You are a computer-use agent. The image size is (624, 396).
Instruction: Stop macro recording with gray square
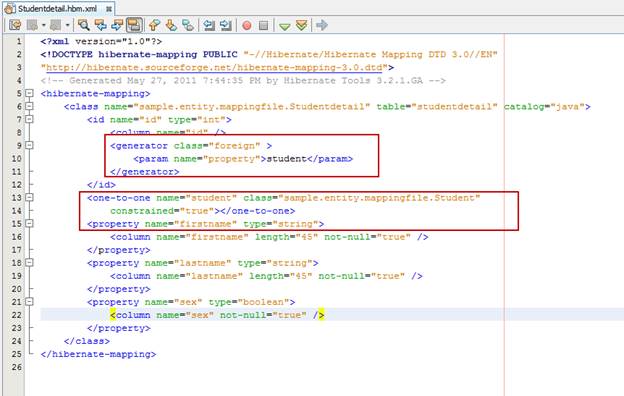[x=263, y=25]
